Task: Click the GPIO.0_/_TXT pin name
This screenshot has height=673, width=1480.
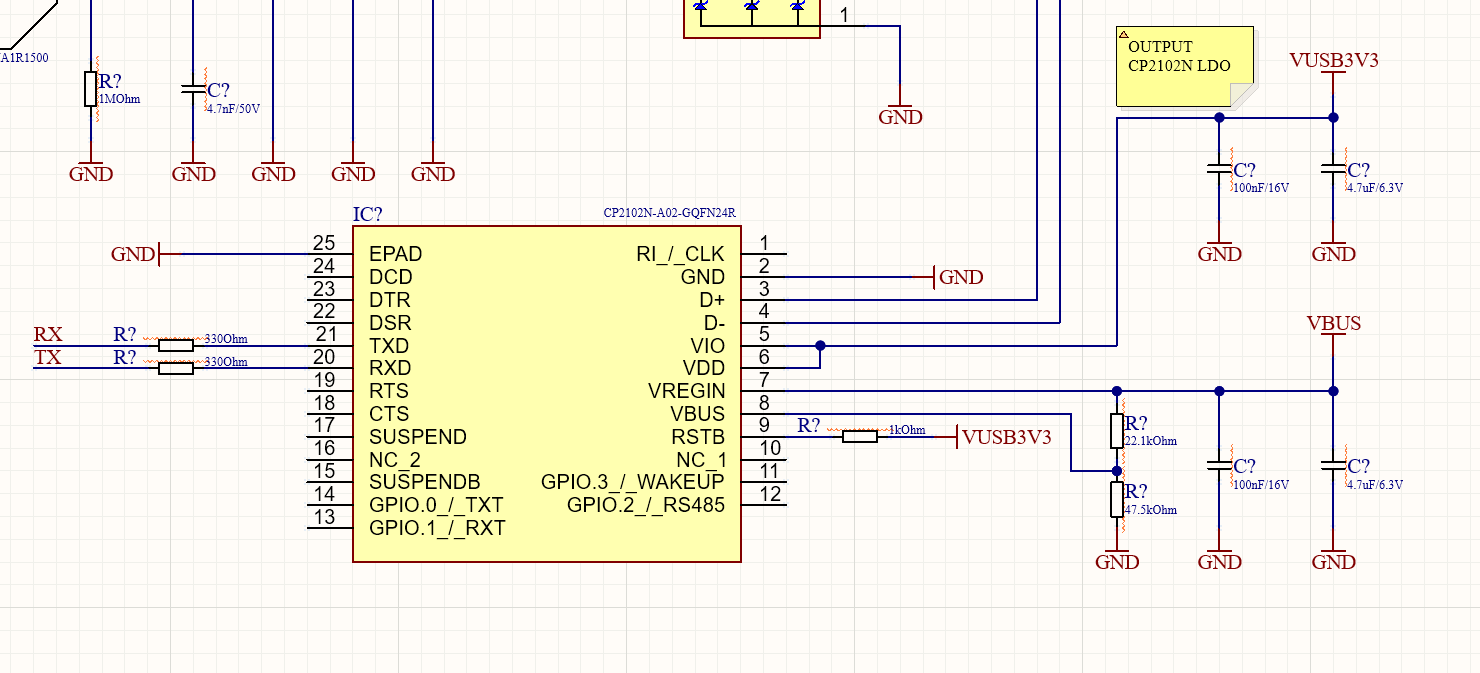Action: tap(436, 505)
